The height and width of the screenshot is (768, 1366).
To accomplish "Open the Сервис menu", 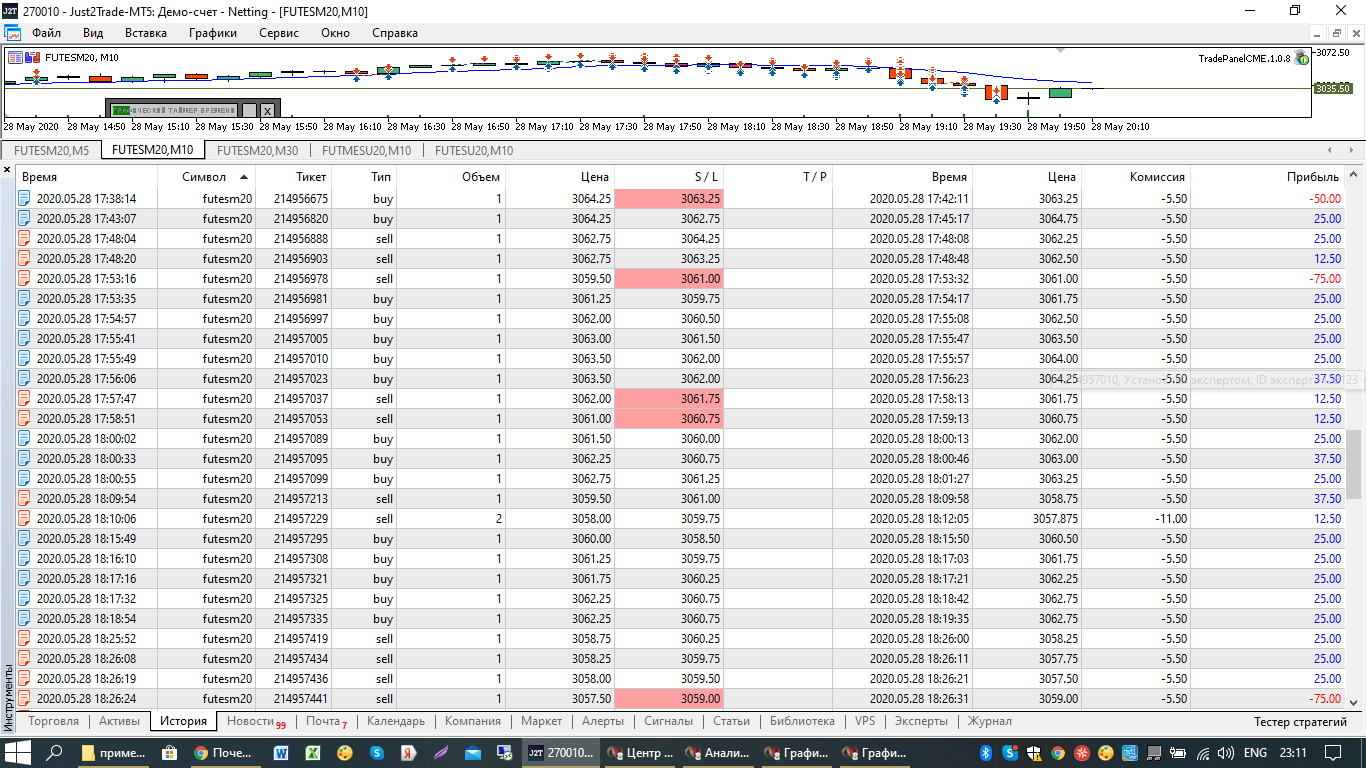I will point(279,33).
